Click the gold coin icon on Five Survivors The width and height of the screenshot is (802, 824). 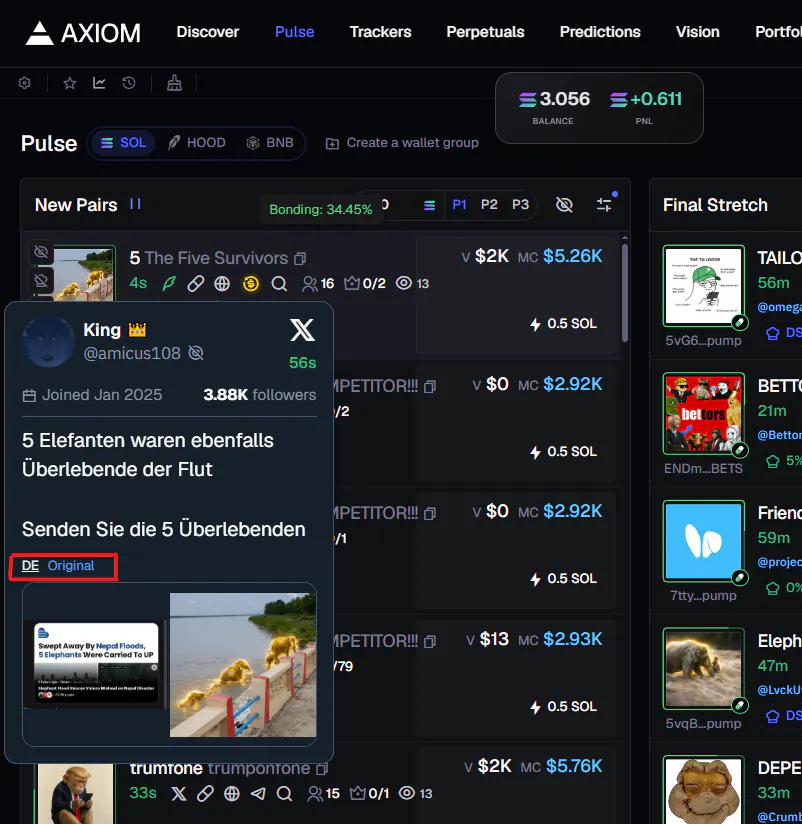[251, 284]
